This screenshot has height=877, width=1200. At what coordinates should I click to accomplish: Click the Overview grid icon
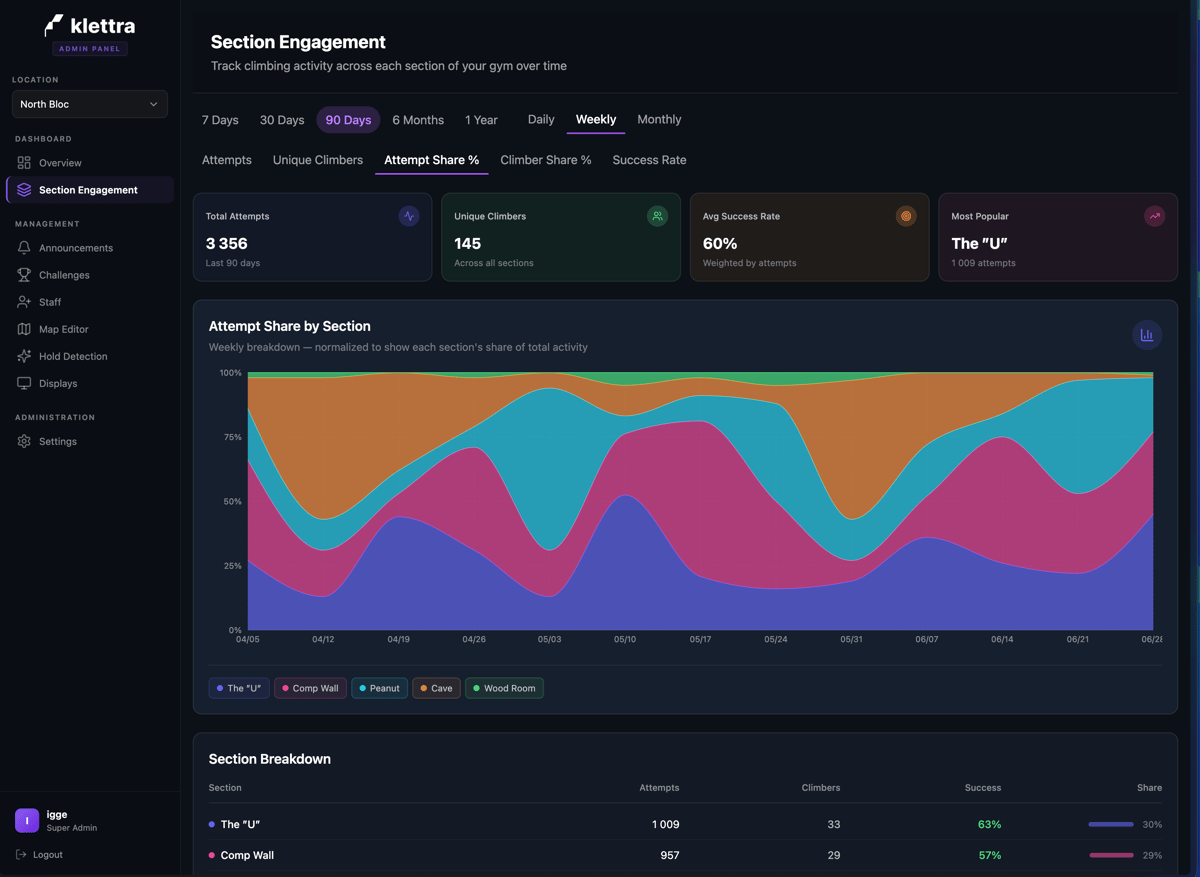click(24, 163)
